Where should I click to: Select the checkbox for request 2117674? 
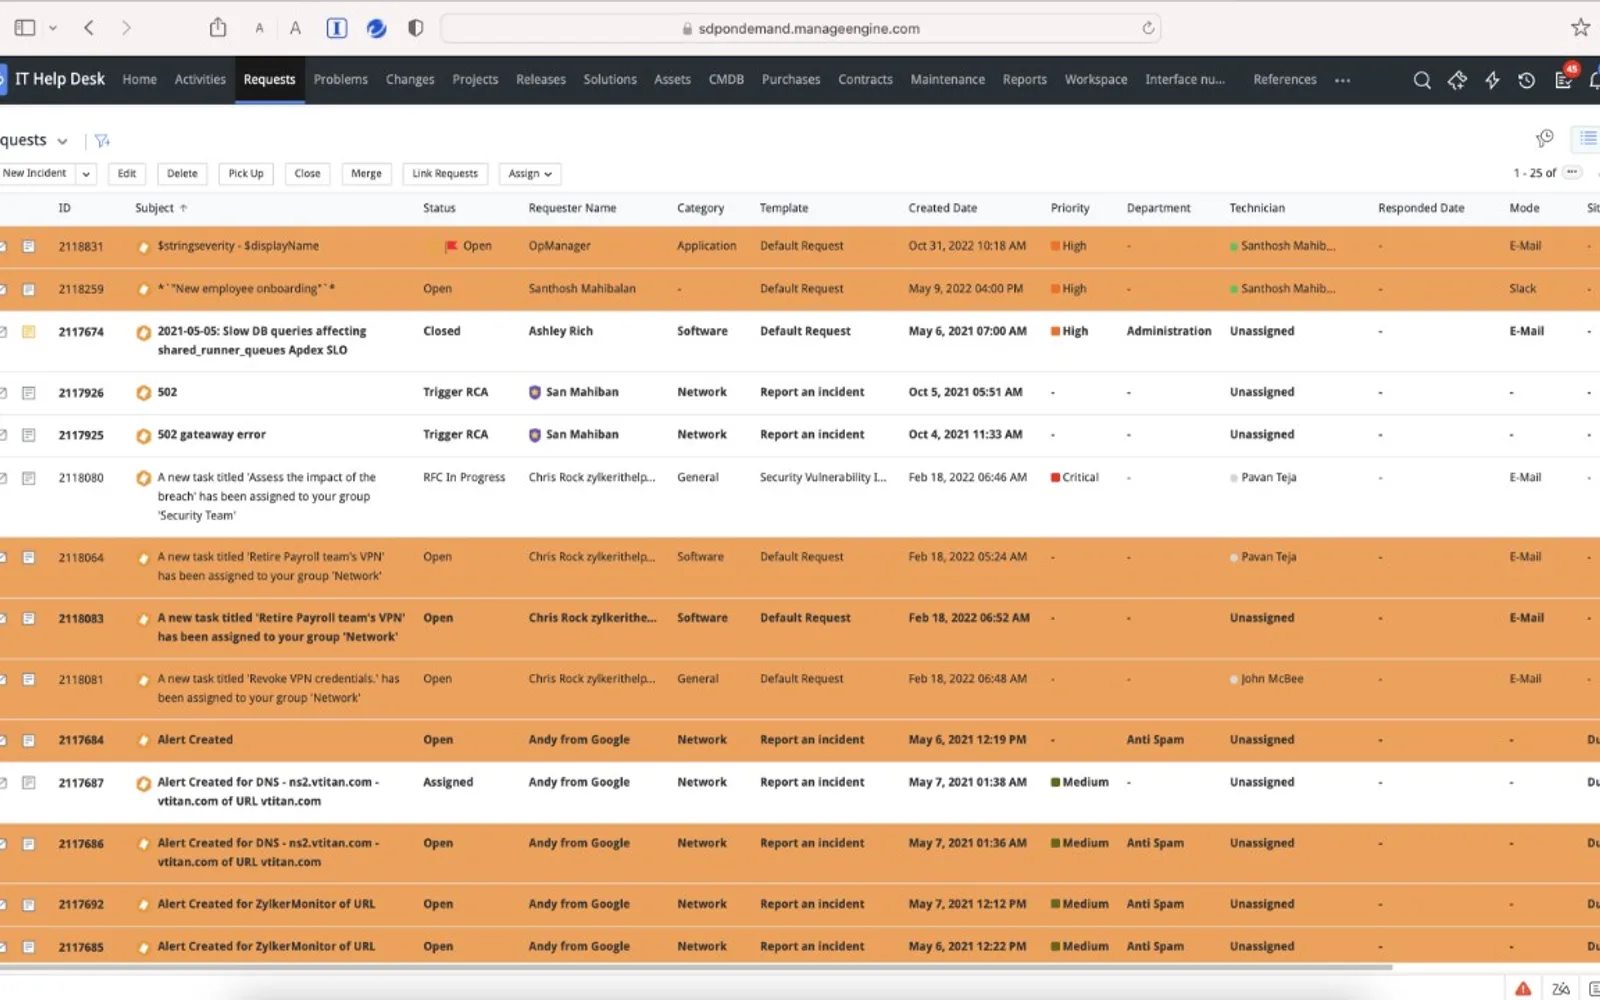click(x=3, y=332)
